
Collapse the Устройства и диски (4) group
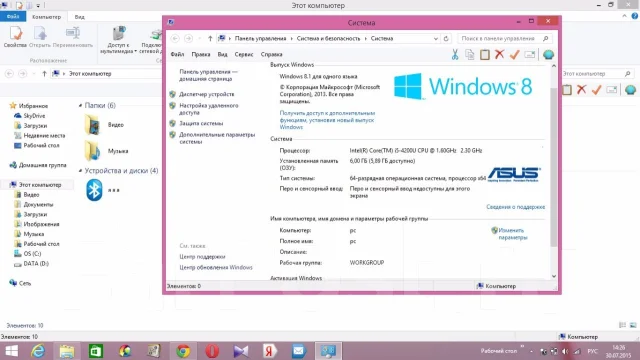[x=80, y=171]
